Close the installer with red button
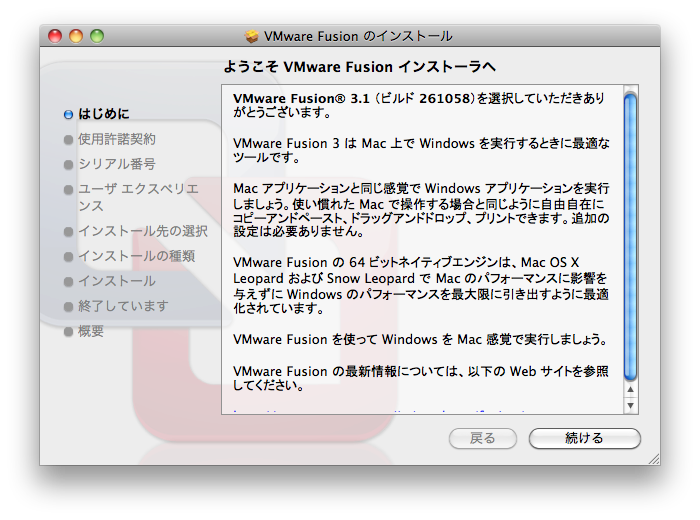 pos(55,36)
